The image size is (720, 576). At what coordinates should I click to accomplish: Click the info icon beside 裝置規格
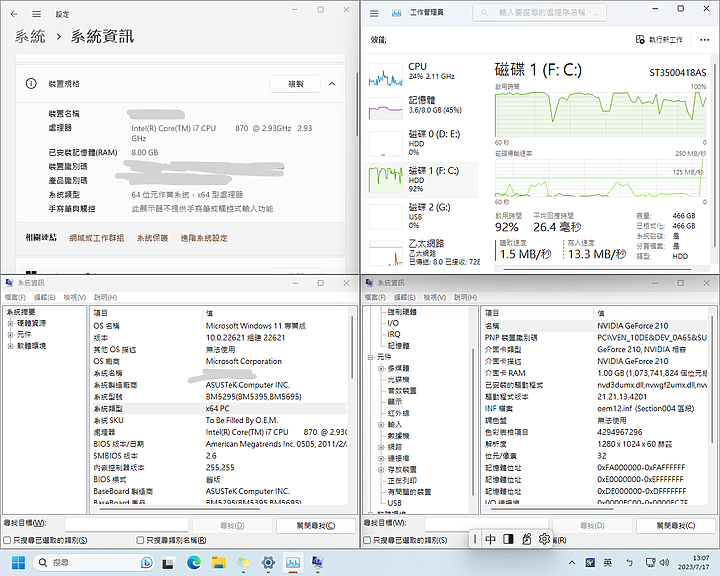[31, 84]
